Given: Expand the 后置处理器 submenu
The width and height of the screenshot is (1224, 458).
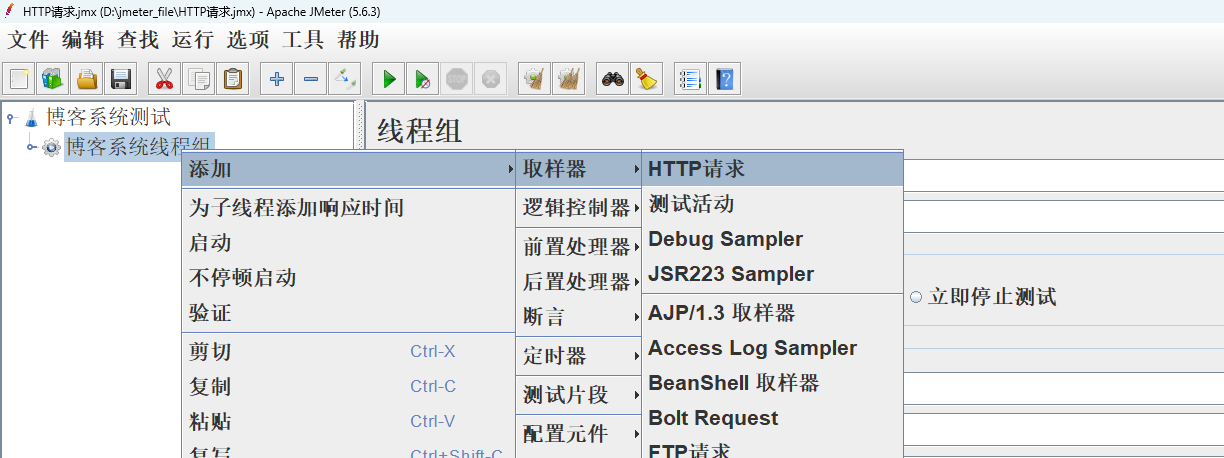Looking at the screenshot, I should tap(579, 282).
